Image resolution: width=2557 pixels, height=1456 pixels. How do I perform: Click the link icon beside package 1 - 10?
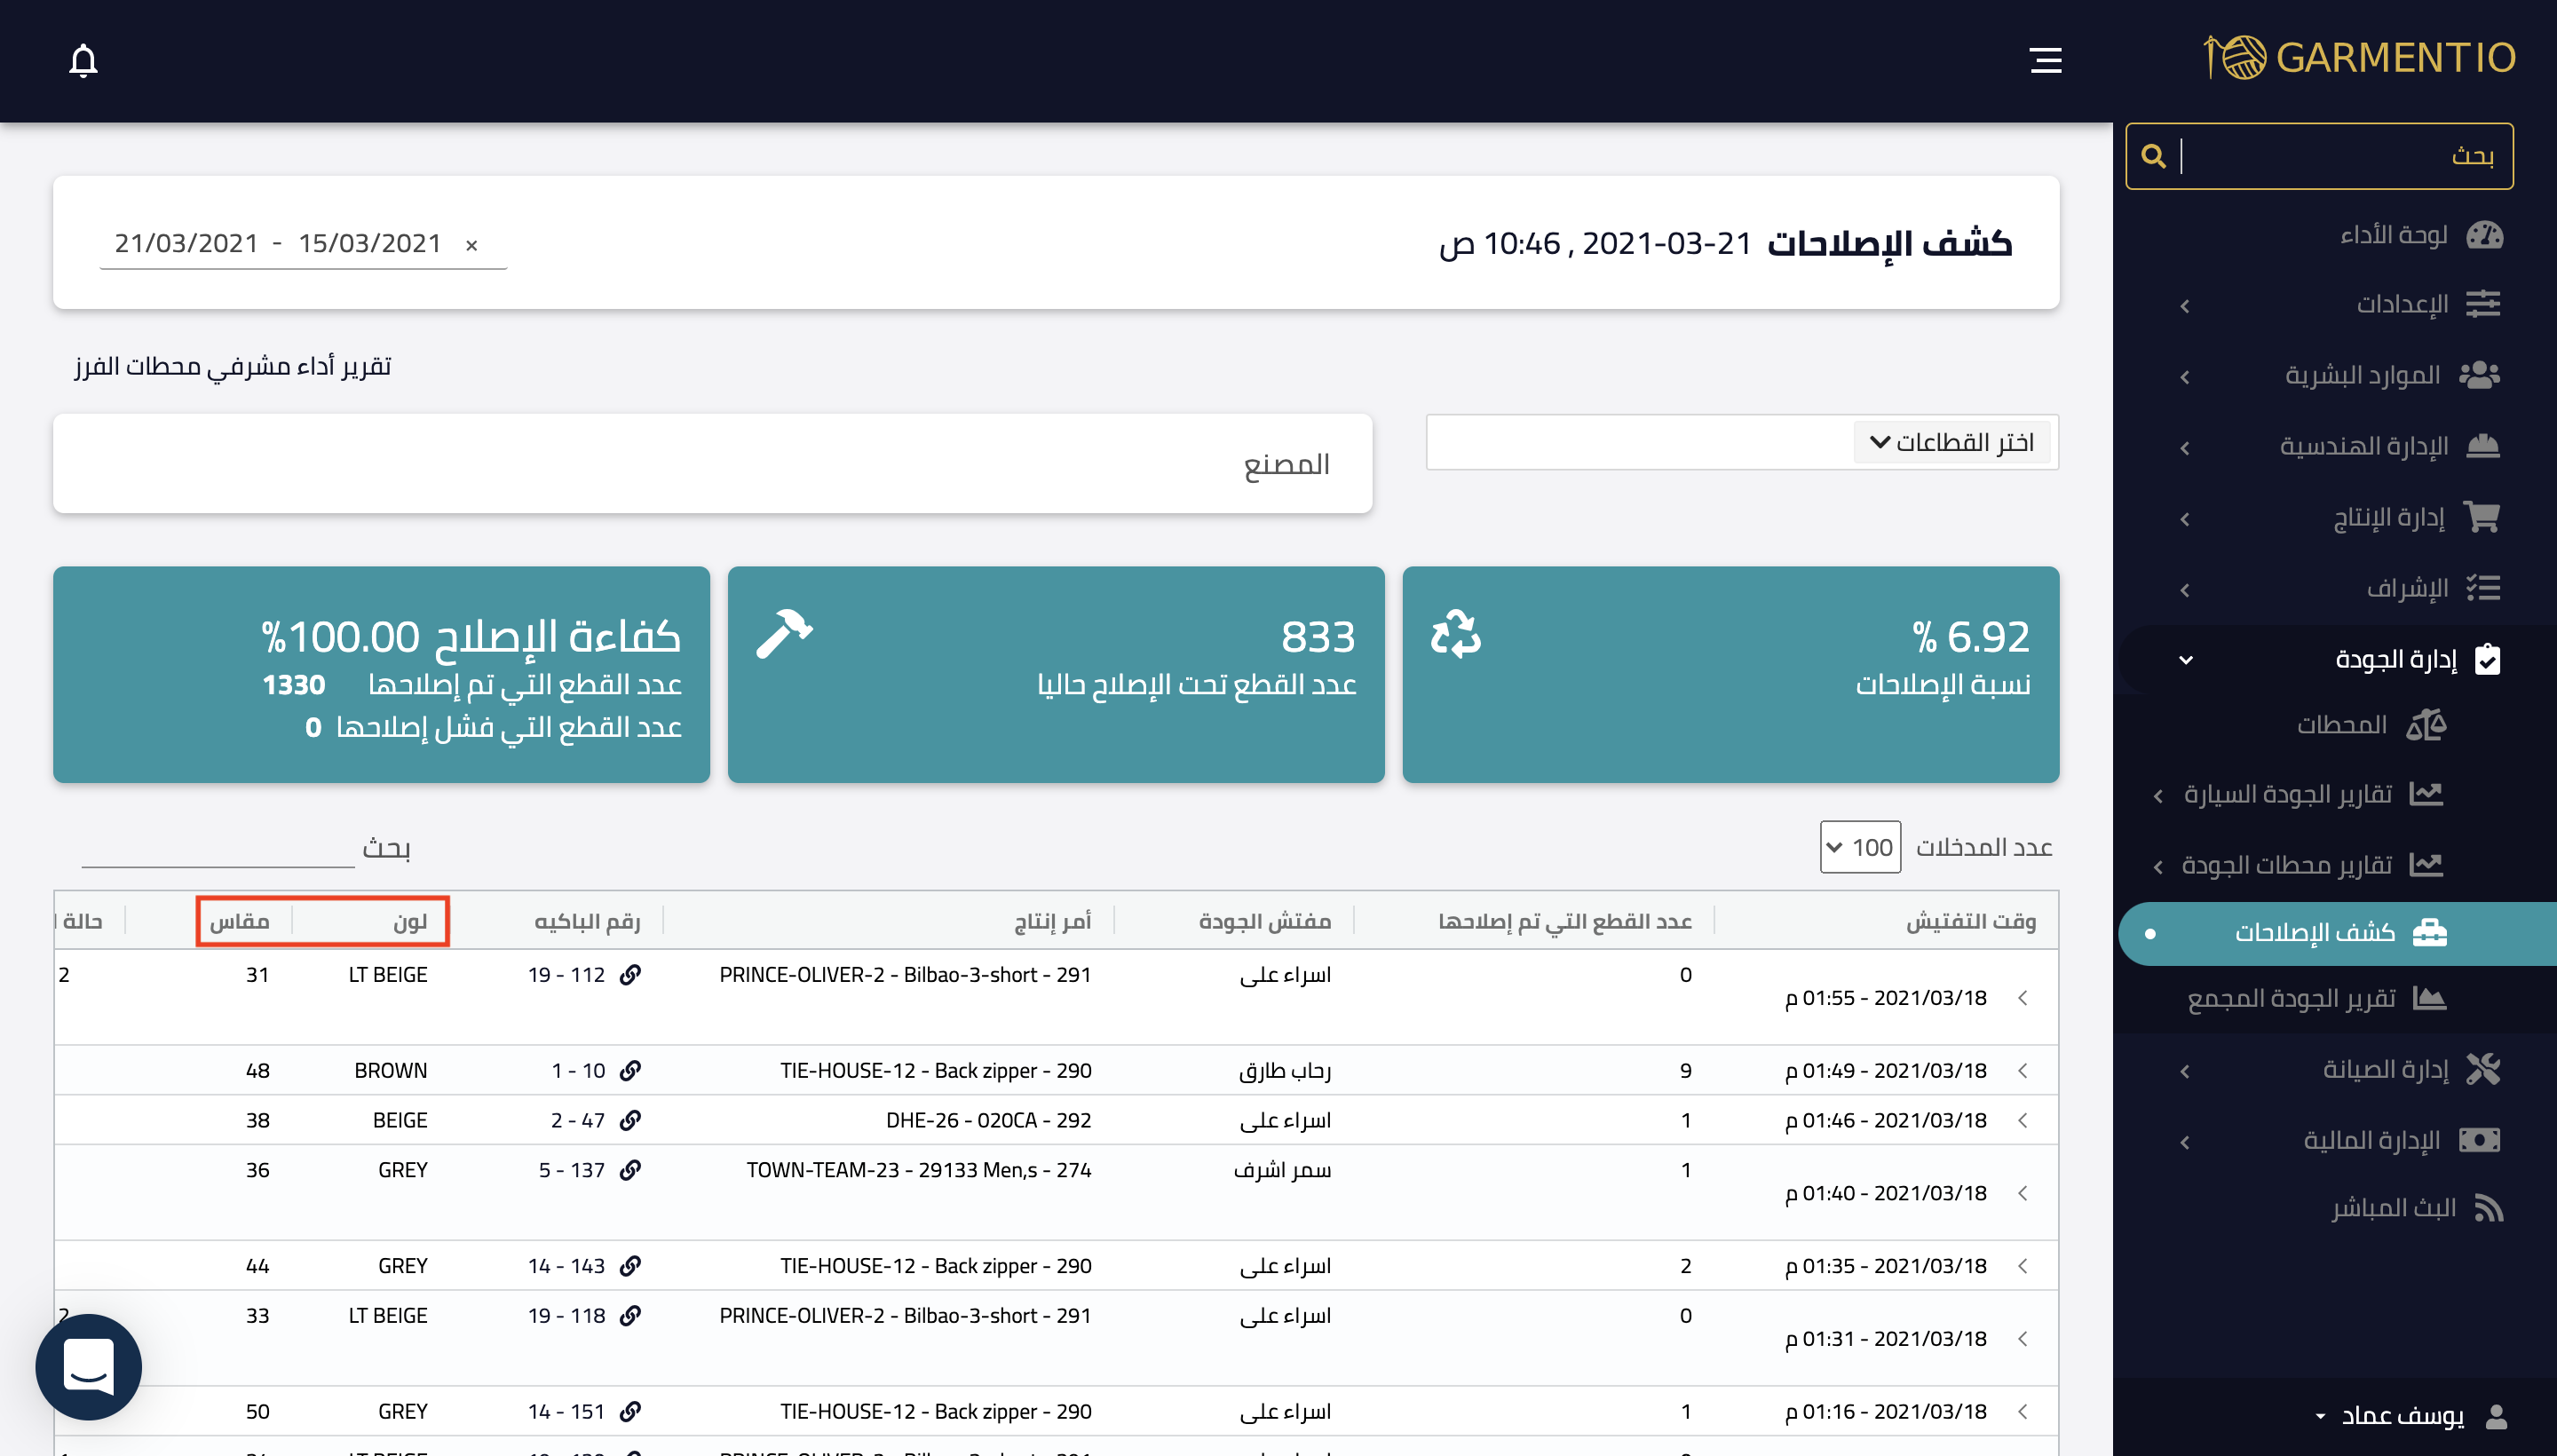coord(630,1070)
